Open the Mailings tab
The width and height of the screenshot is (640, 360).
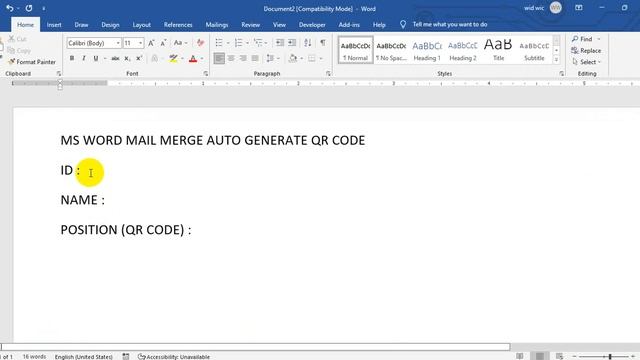(217, 25)
